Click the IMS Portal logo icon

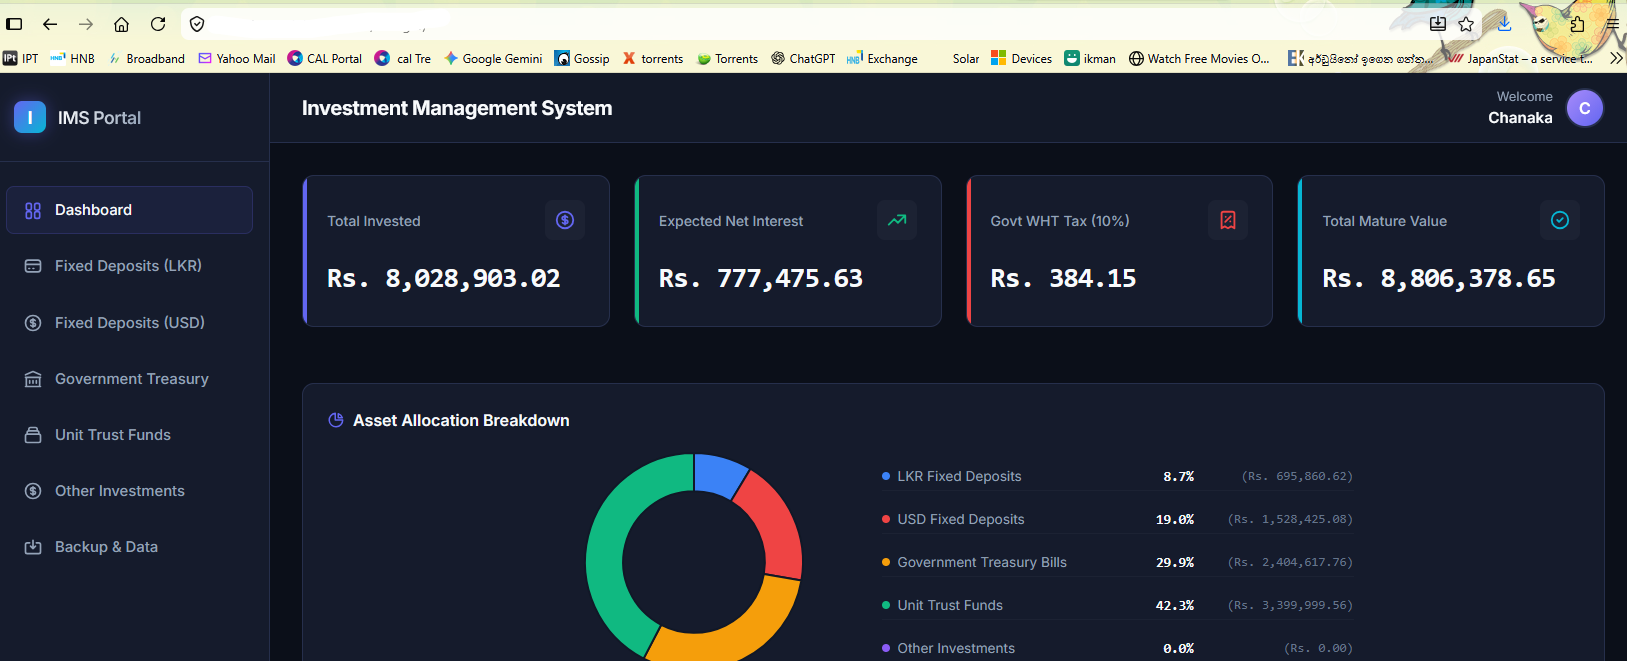pyautogui.click(x=30, y=117)
